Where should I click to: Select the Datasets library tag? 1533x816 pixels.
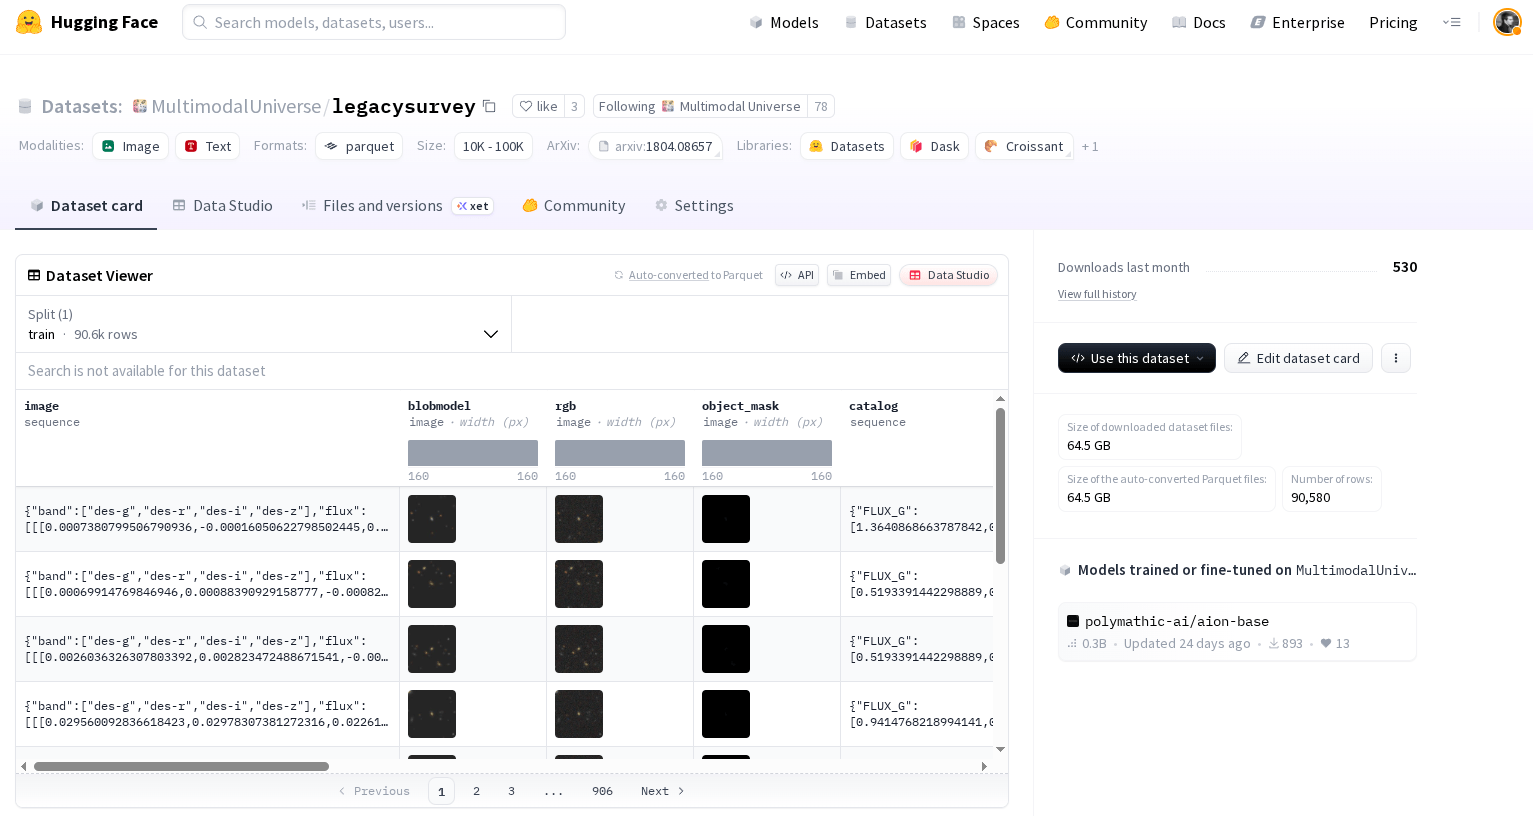tap(847, 146)
